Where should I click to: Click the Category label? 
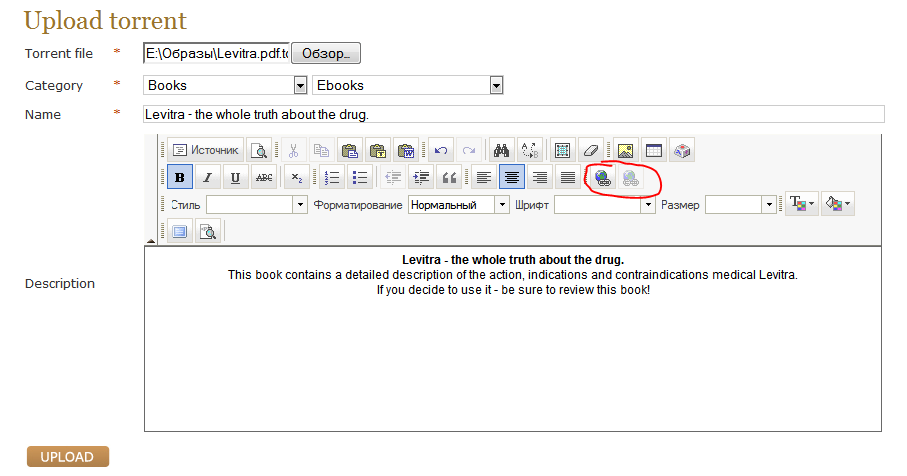54,86
